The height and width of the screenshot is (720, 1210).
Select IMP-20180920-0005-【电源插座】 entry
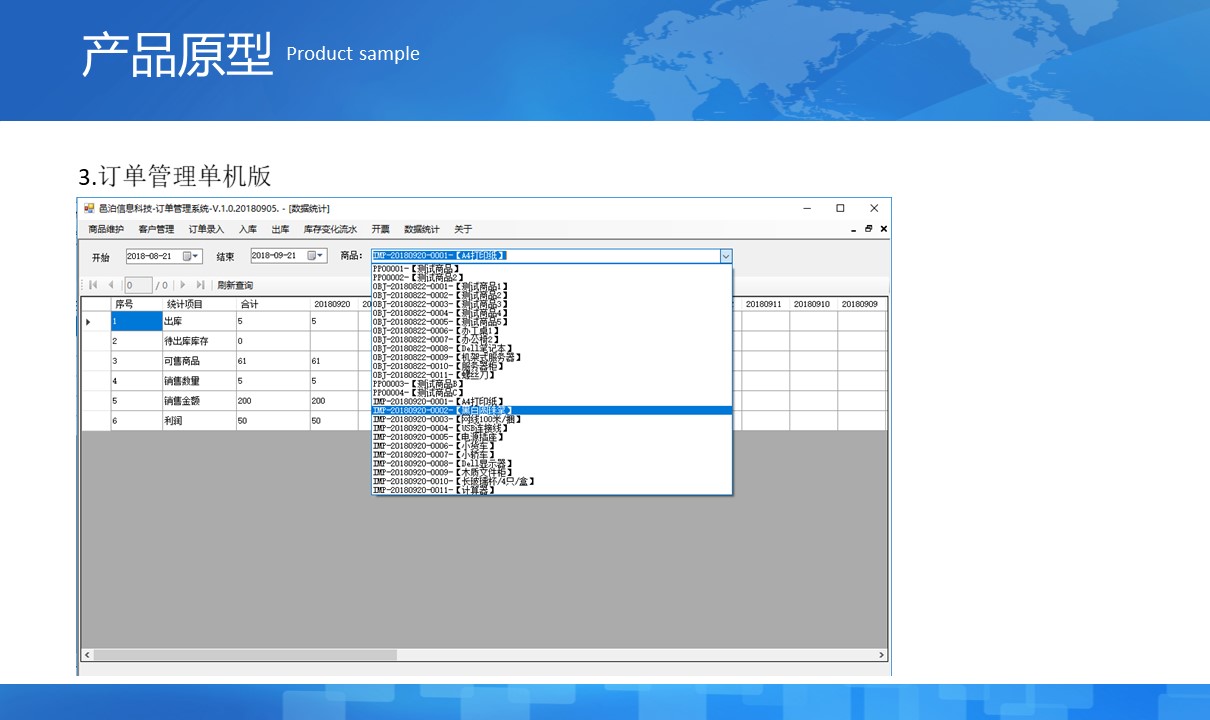click(552, 437)
